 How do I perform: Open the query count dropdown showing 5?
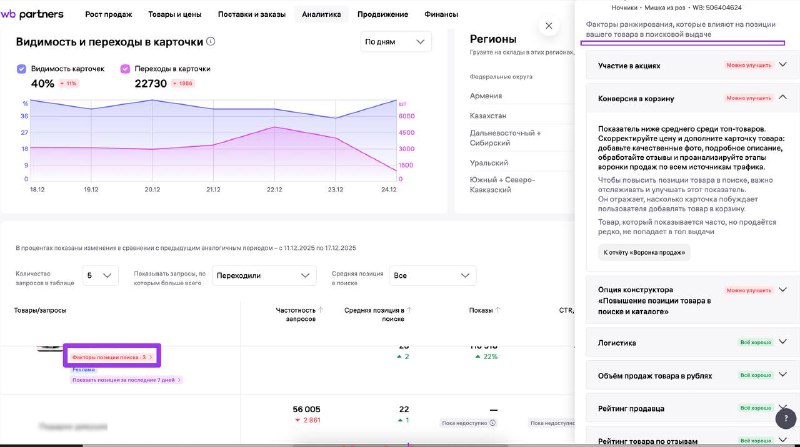(101, 275)
